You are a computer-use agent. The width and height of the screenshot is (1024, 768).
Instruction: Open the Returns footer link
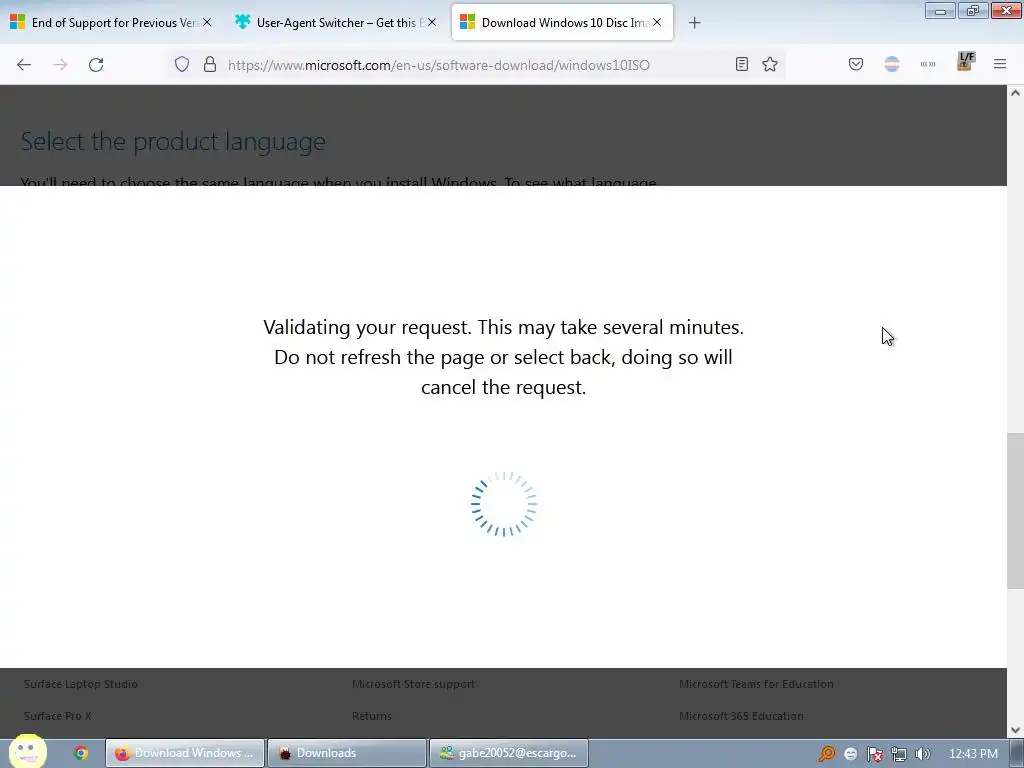coord(372,716)
